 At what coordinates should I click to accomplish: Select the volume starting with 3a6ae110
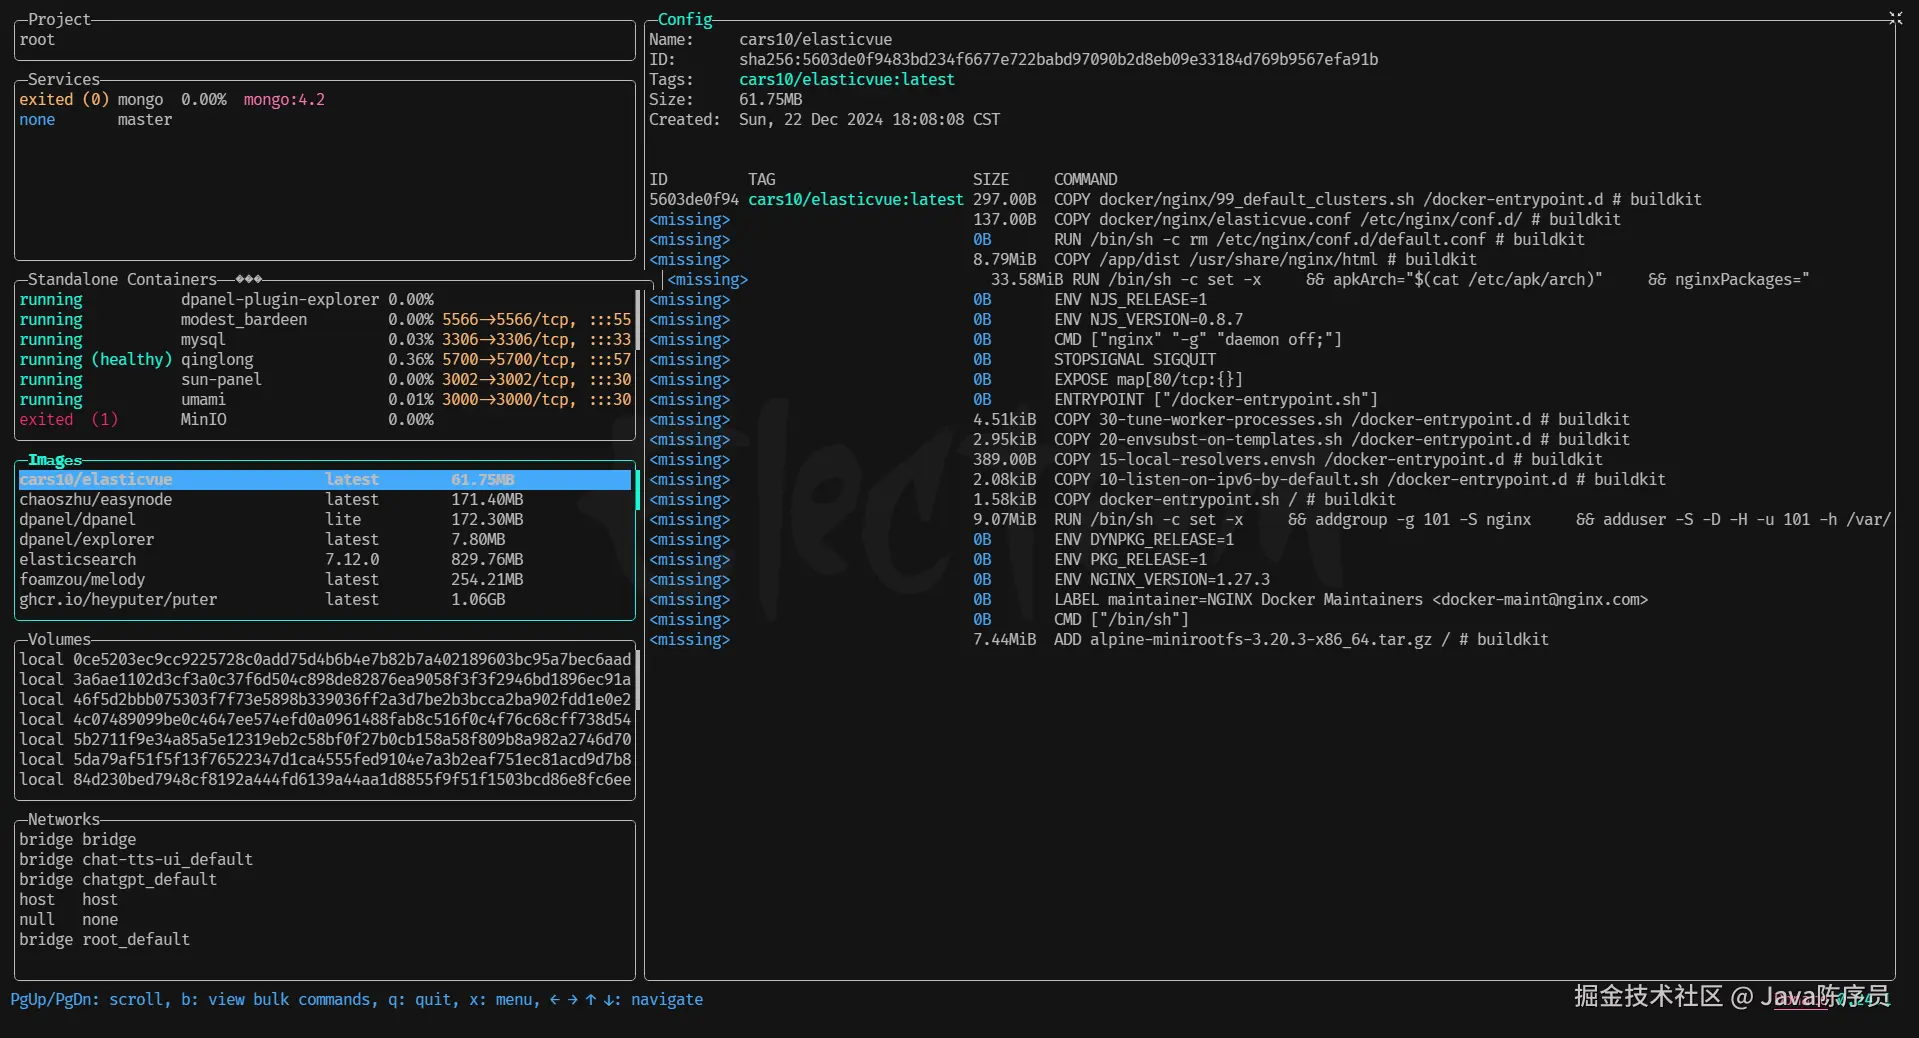click(325, 679)
